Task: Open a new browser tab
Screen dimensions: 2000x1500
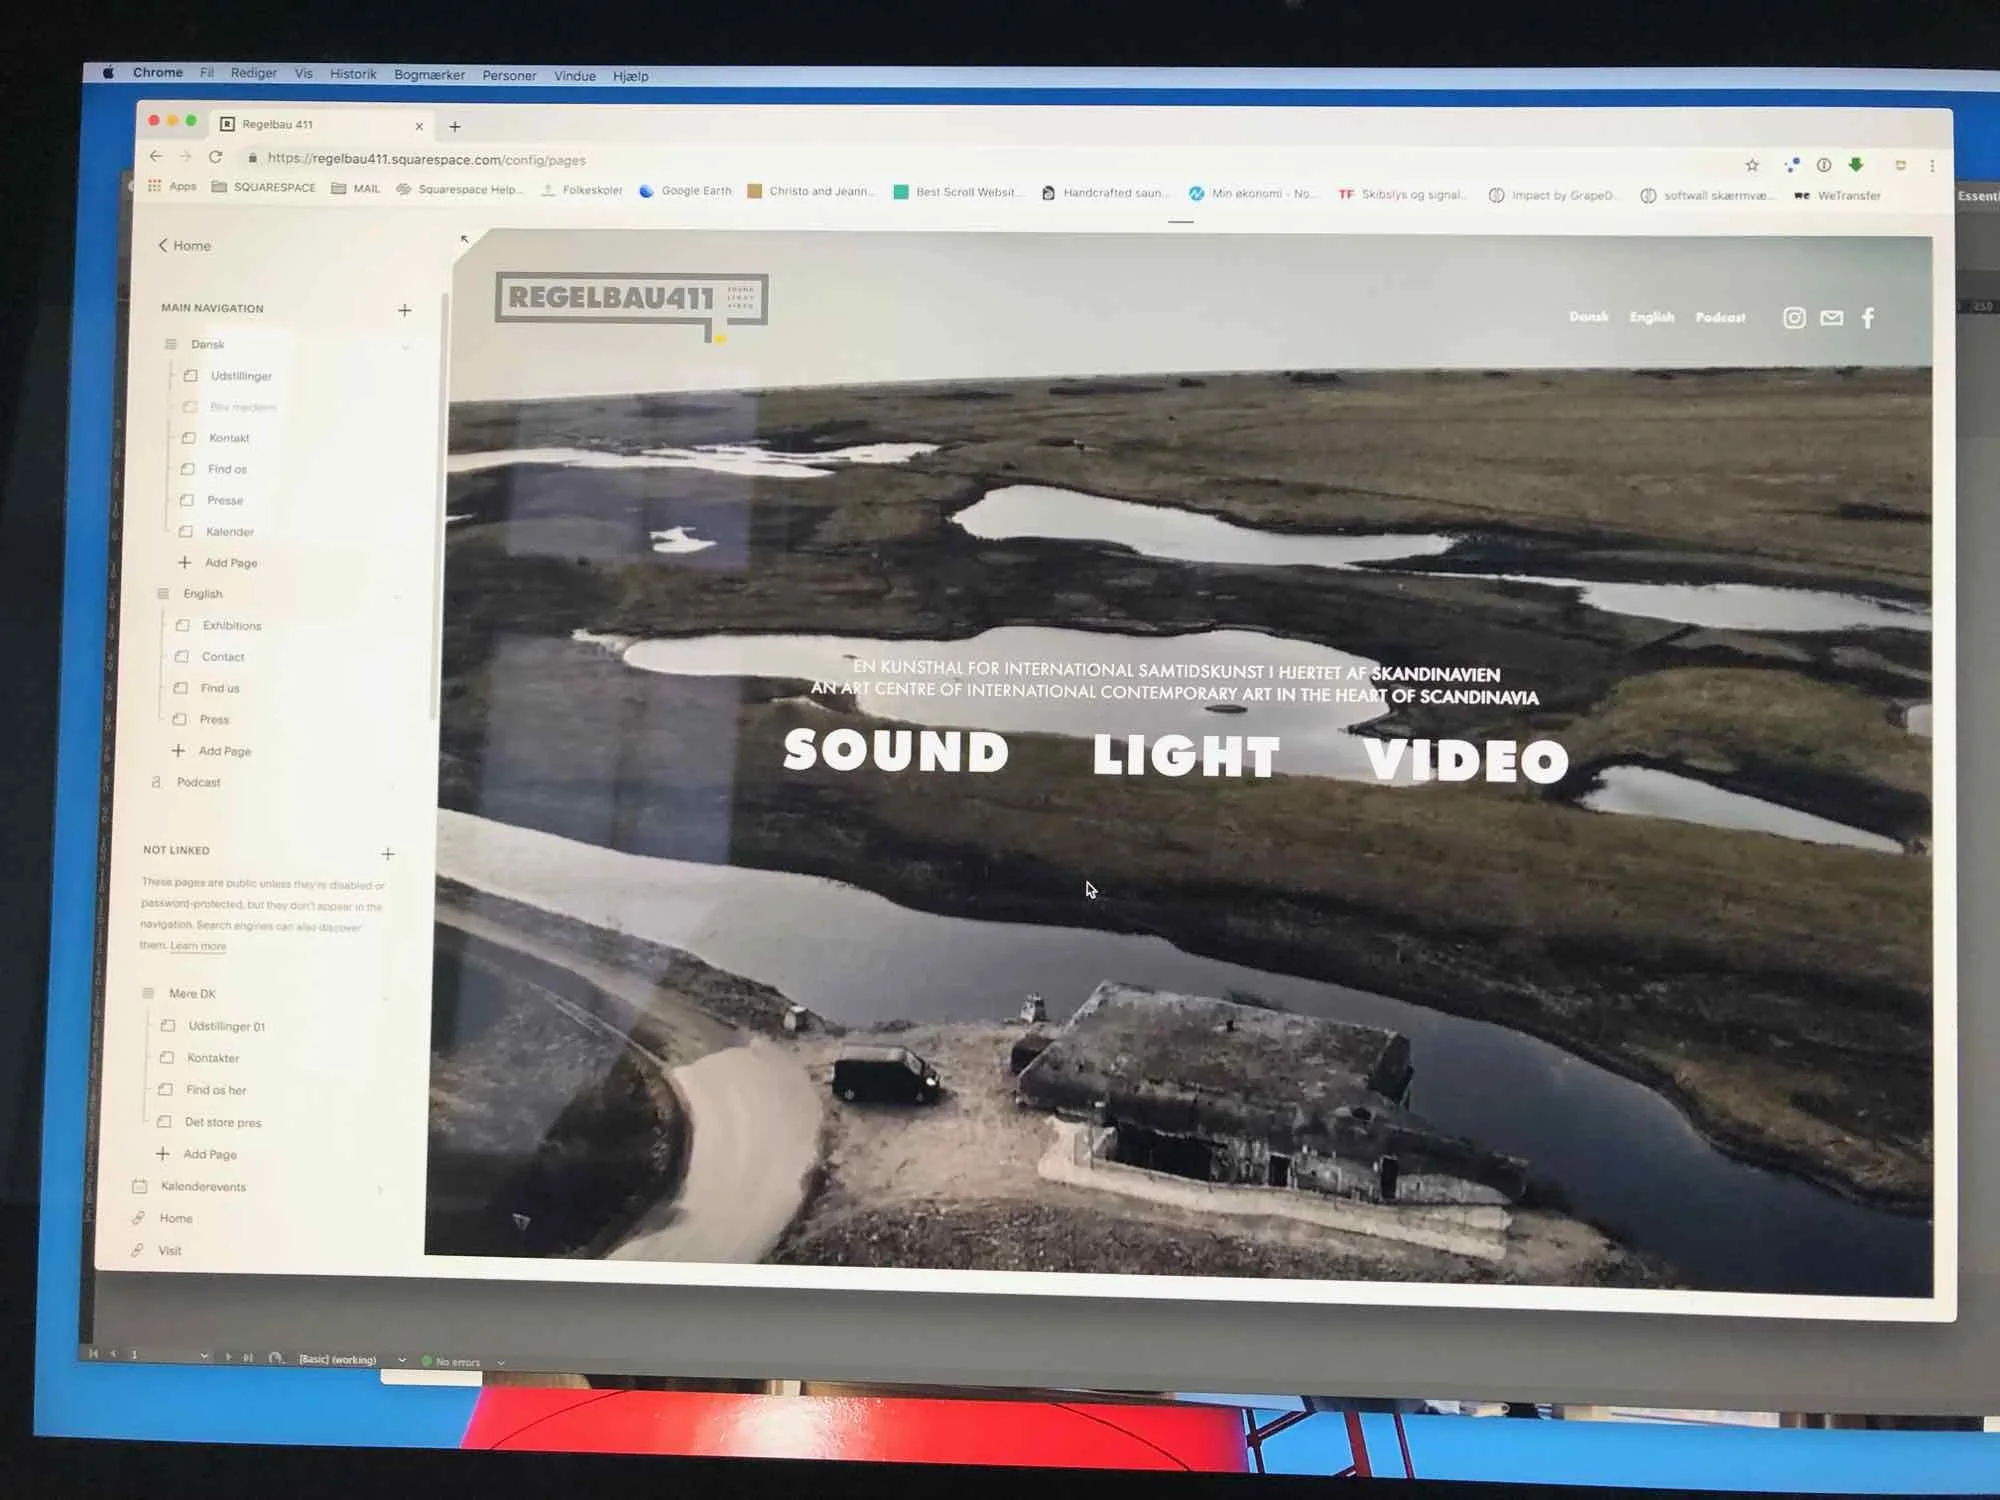Action: (x=455, y=126)
